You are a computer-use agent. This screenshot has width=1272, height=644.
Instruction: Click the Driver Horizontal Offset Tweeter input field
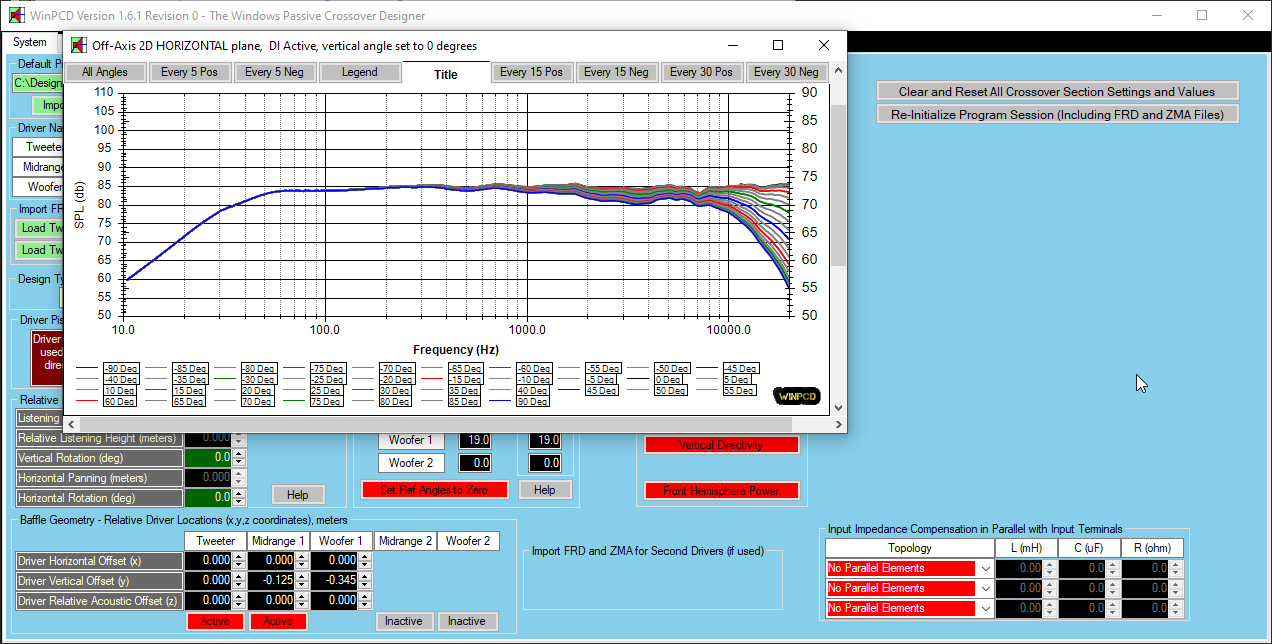pos(207,561)
